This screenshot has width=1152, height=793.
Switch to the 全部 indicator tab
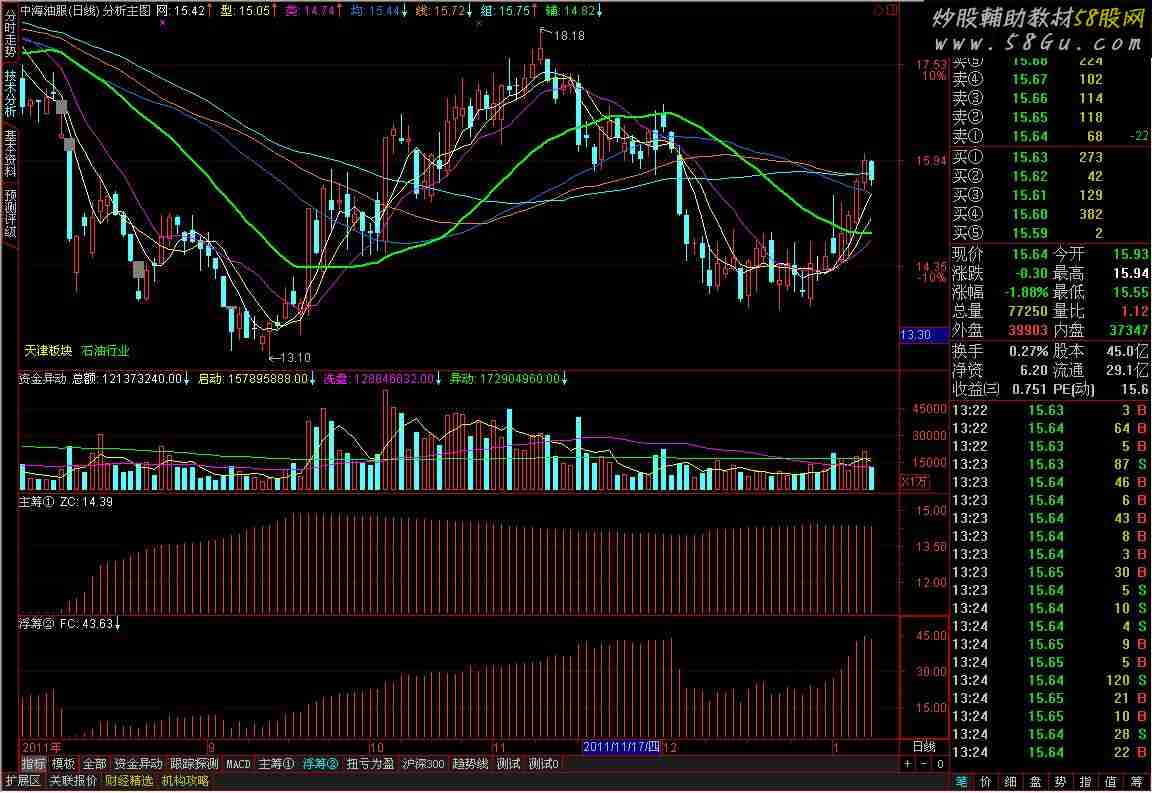coord(95,764)
